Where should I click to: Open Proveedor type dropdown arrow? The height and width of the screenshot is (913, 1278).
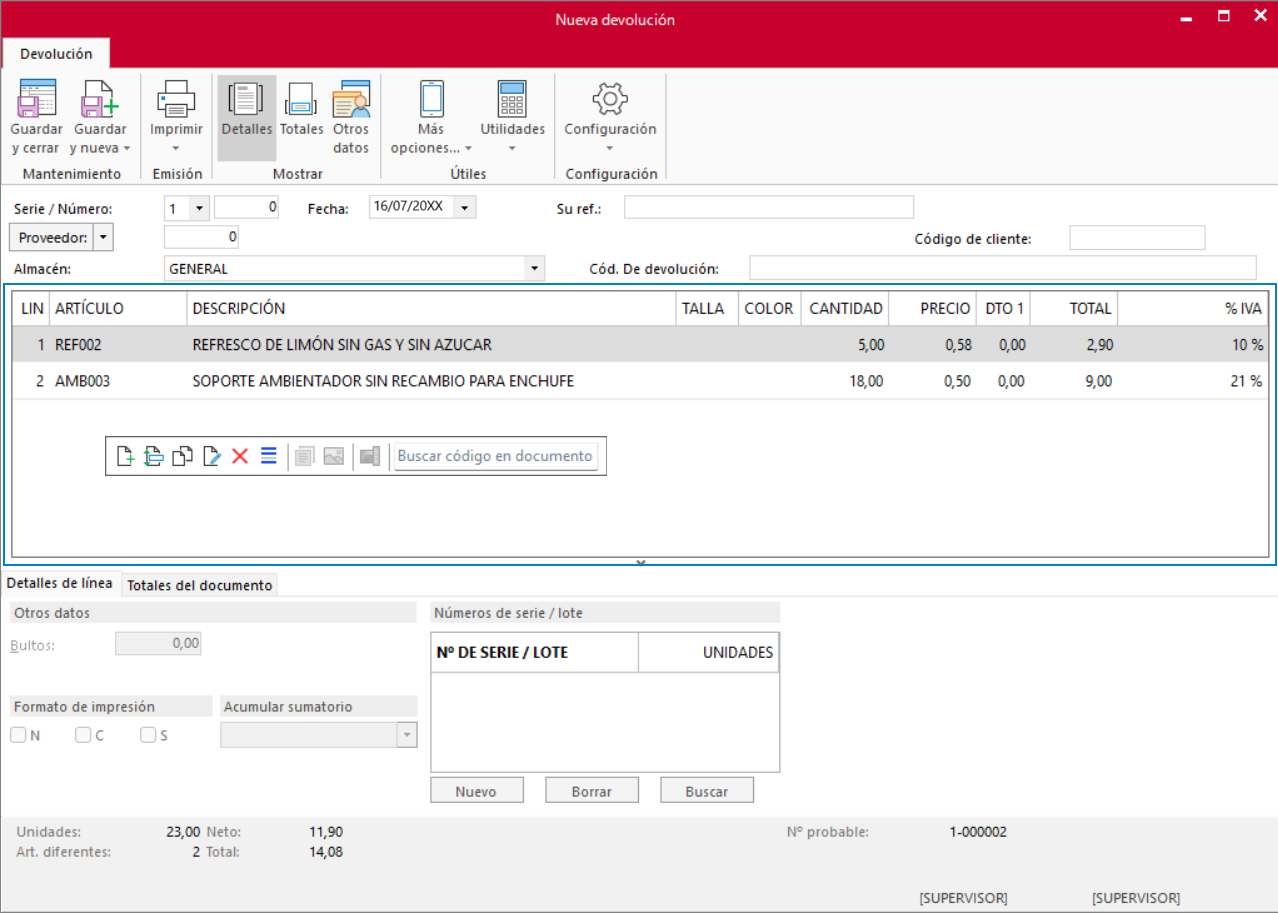click(103, 237)
